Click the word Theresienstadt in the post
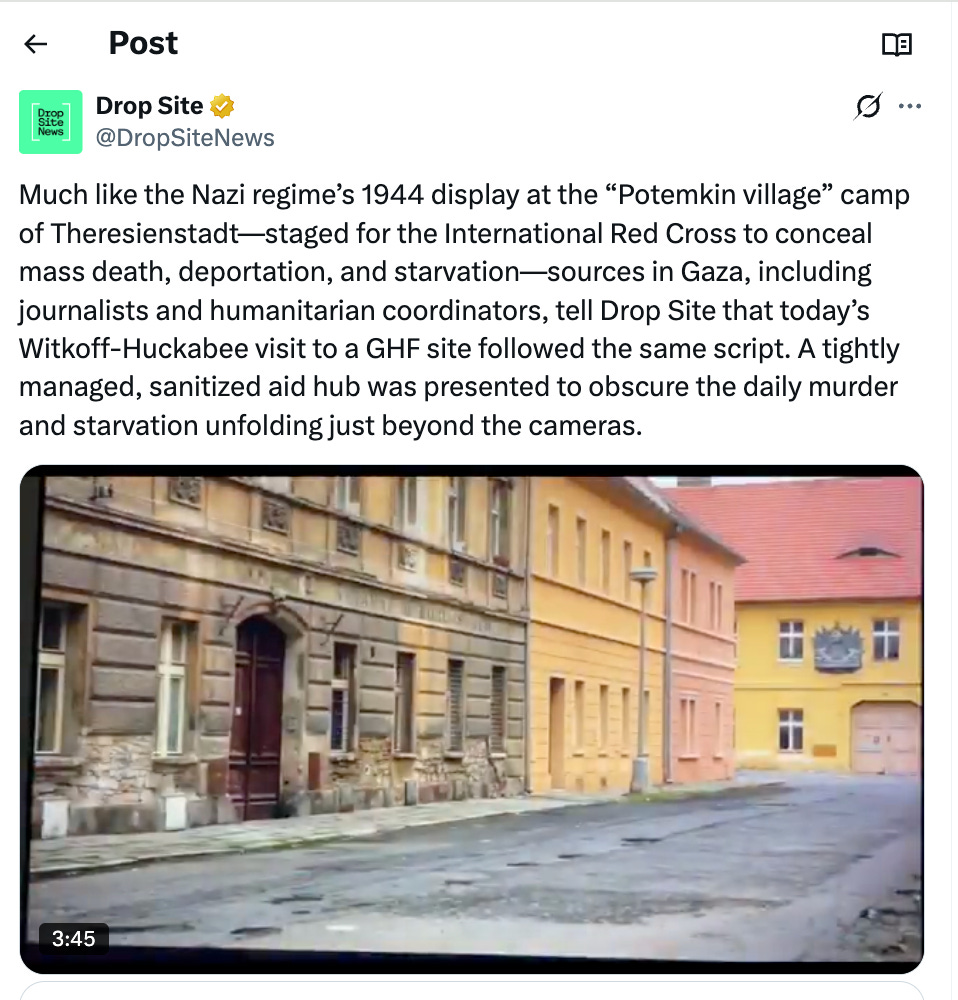958x1000 pixels. pos(145,233)
